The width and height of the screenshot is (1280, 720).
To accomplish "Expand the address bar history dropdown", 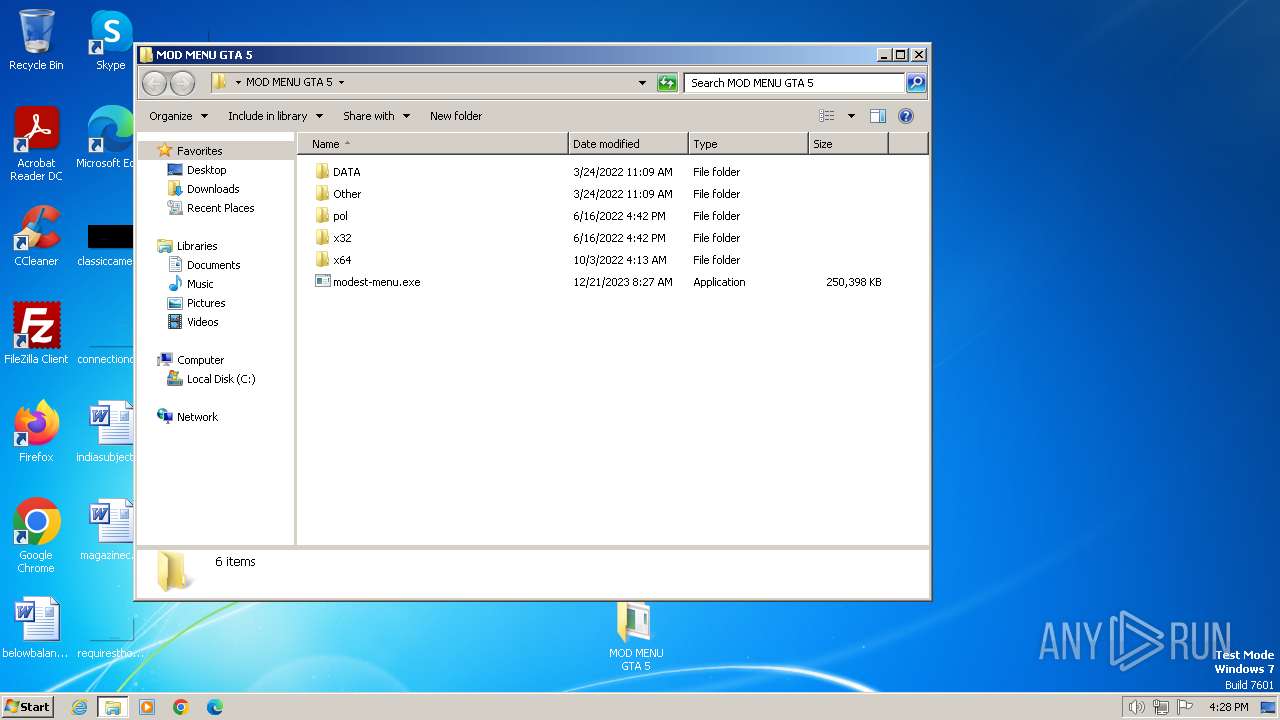I will pos(642,83).
